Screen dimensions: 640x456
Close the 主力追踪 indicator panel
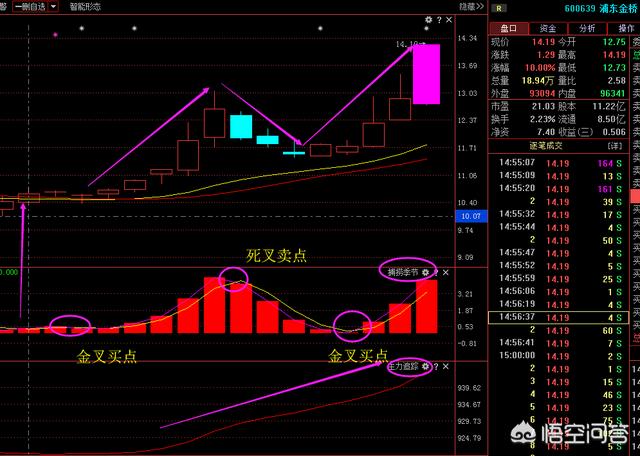click(x=445, y=367)
